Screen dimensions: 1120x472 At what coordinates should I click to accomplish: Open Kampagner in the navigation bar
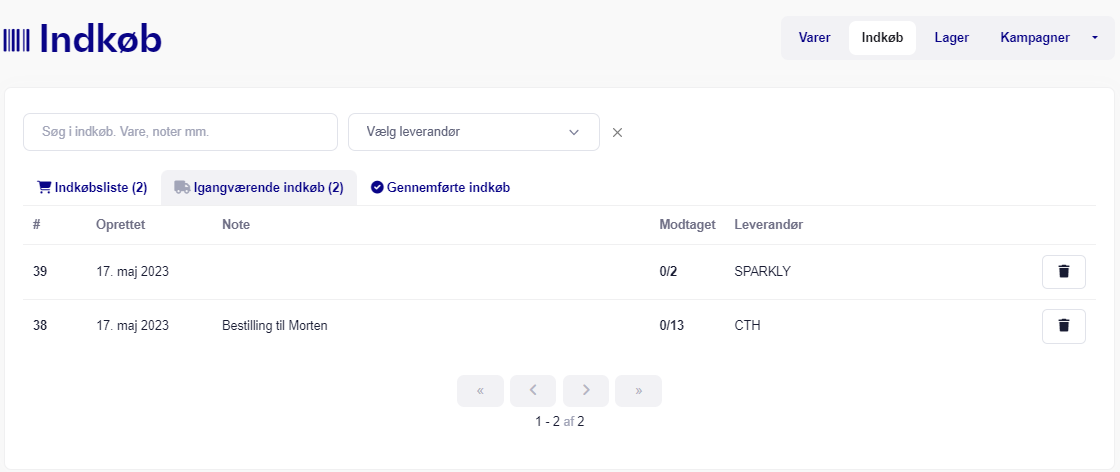pos(1034,38)
